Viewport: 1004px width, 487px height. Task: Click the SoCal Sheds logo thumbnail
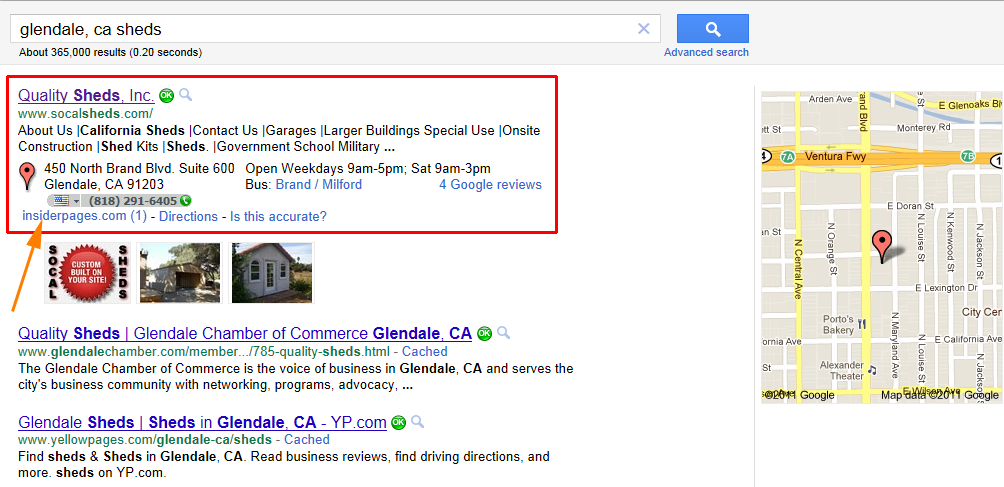(87, 273)
